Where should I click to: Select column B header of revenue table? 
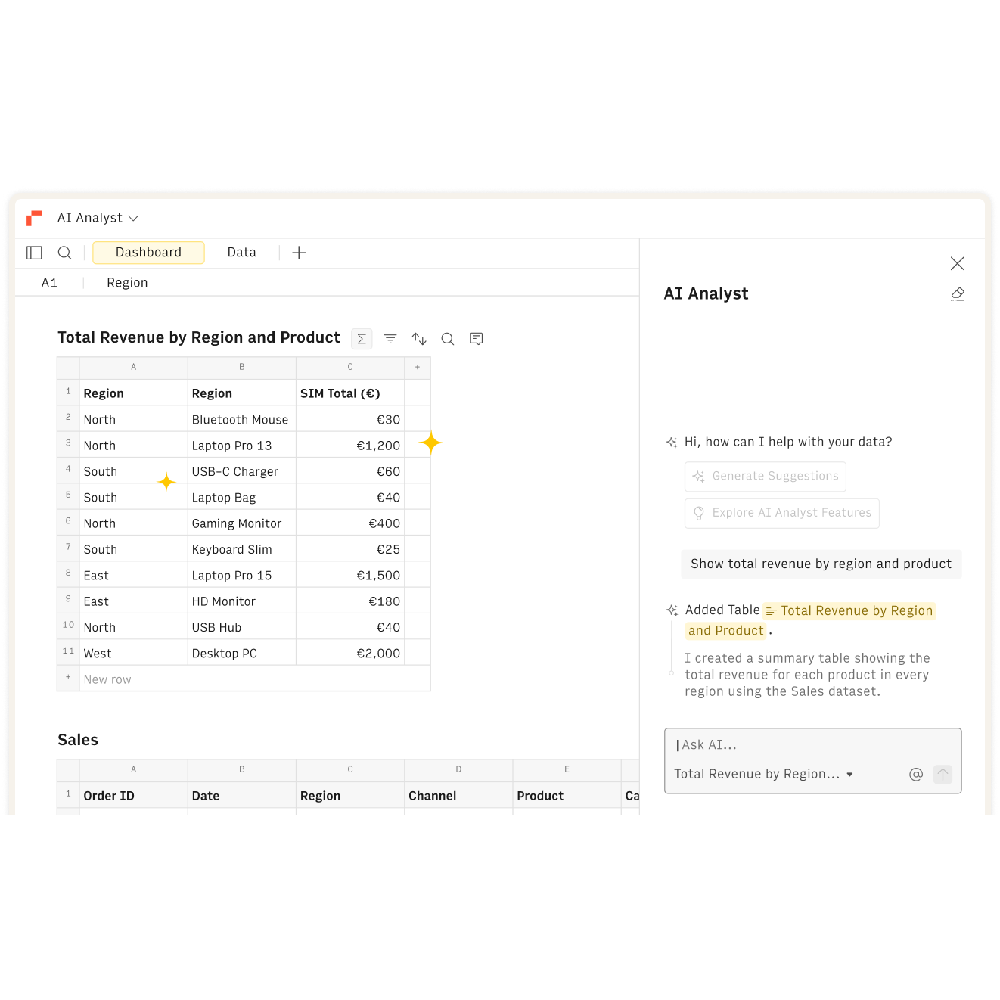[x=242, y=367]
